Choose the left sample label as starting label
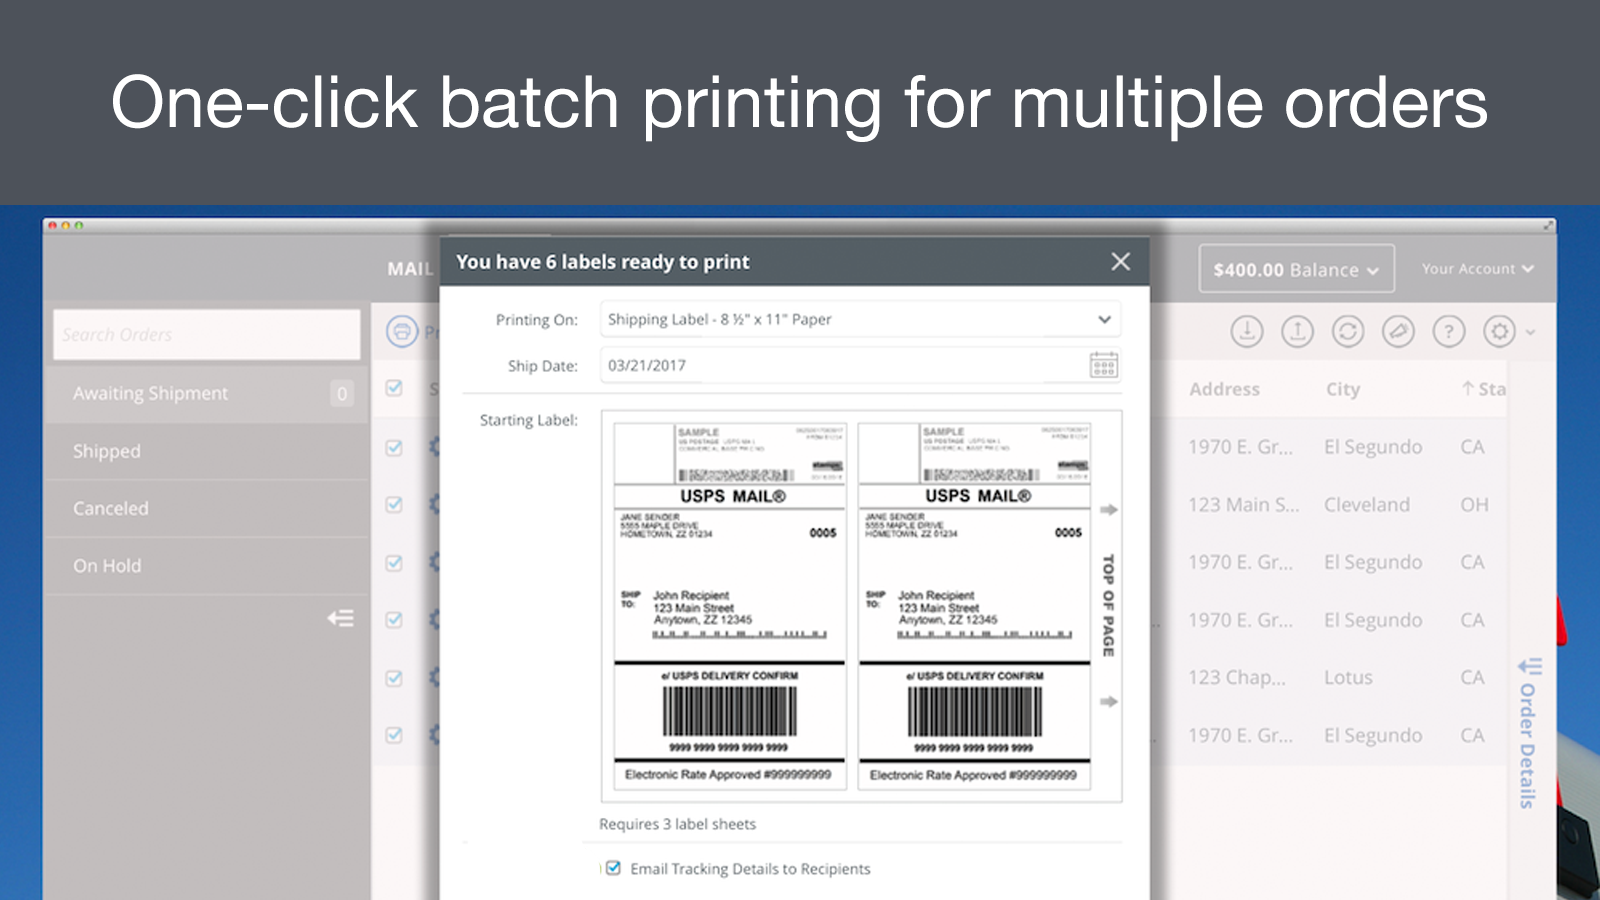The height and width of the screenshot is (900, 1600). 730,607
